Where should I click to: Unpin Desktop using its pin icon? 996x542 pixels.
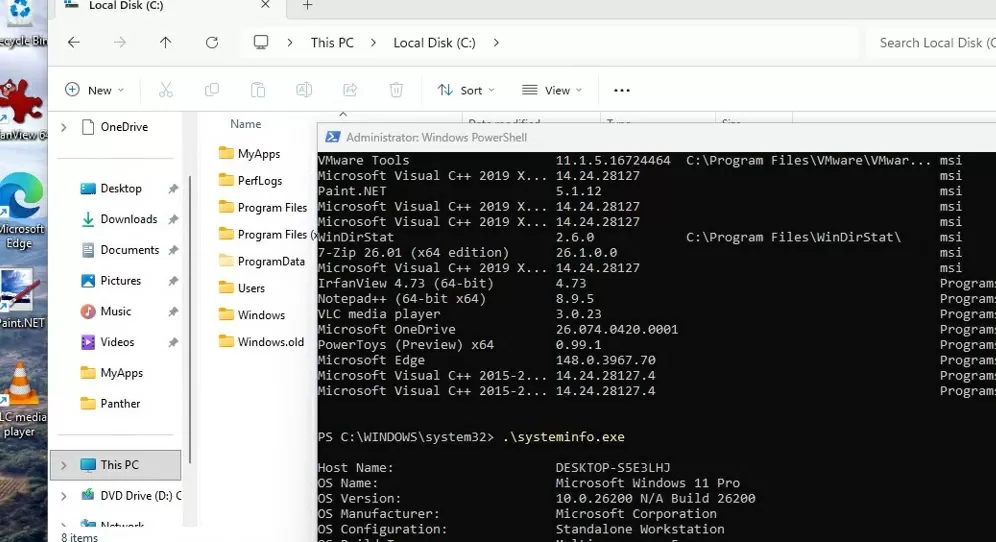tap(173, 189)
